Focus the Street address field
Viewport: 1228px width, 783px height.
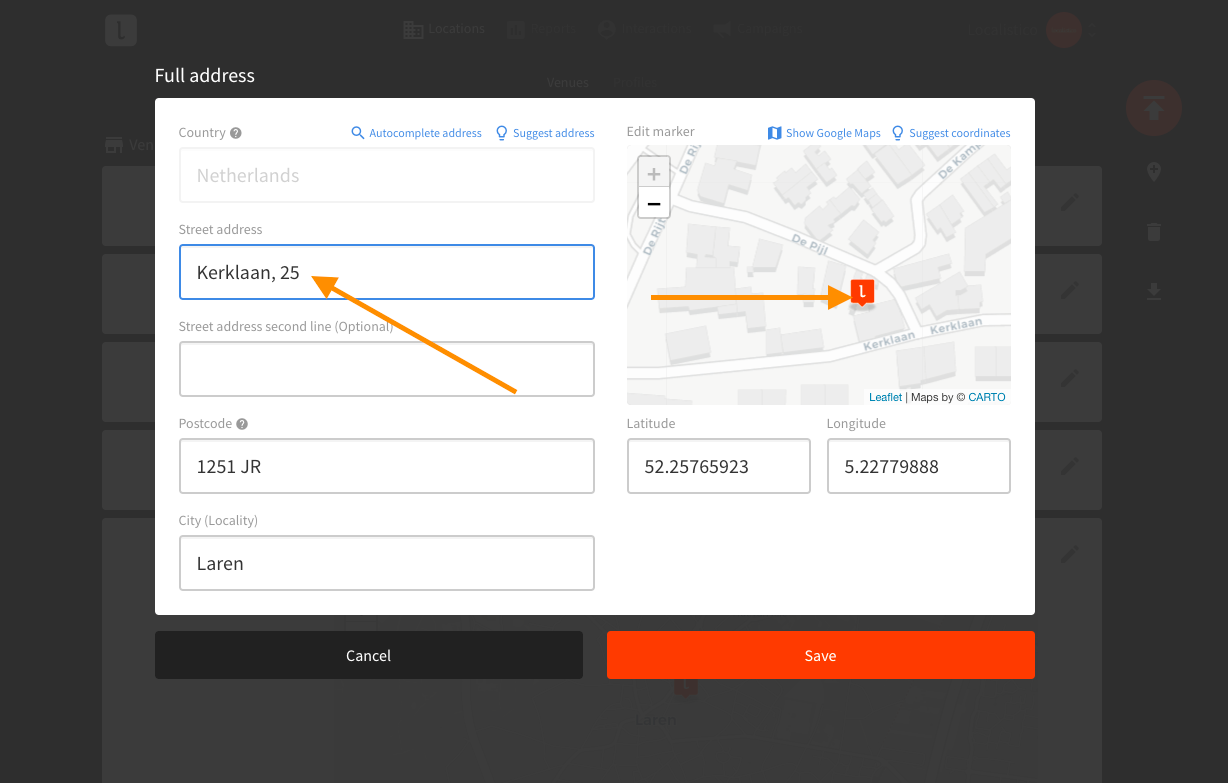(387, 272)
